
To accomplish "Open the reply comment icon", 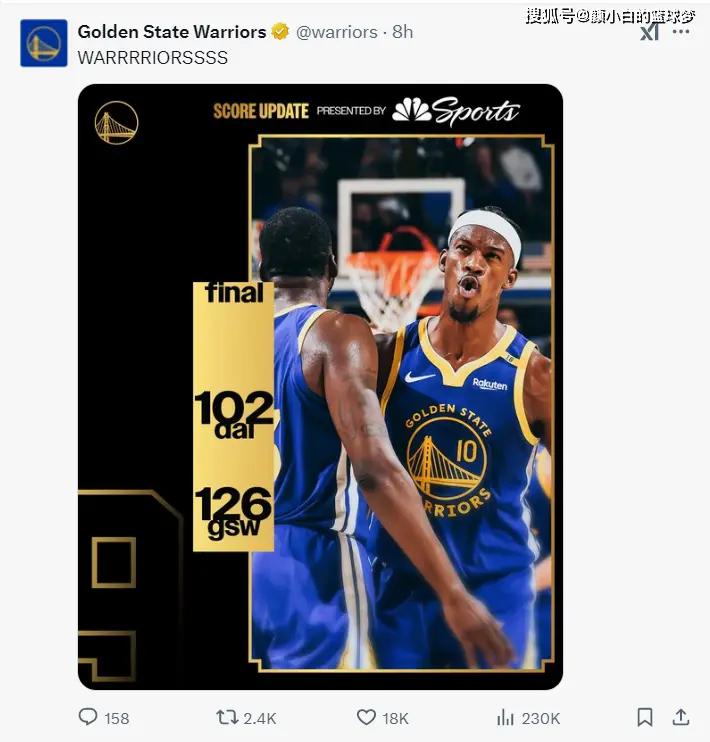I will pyautogui.click(x=88, y=717).
